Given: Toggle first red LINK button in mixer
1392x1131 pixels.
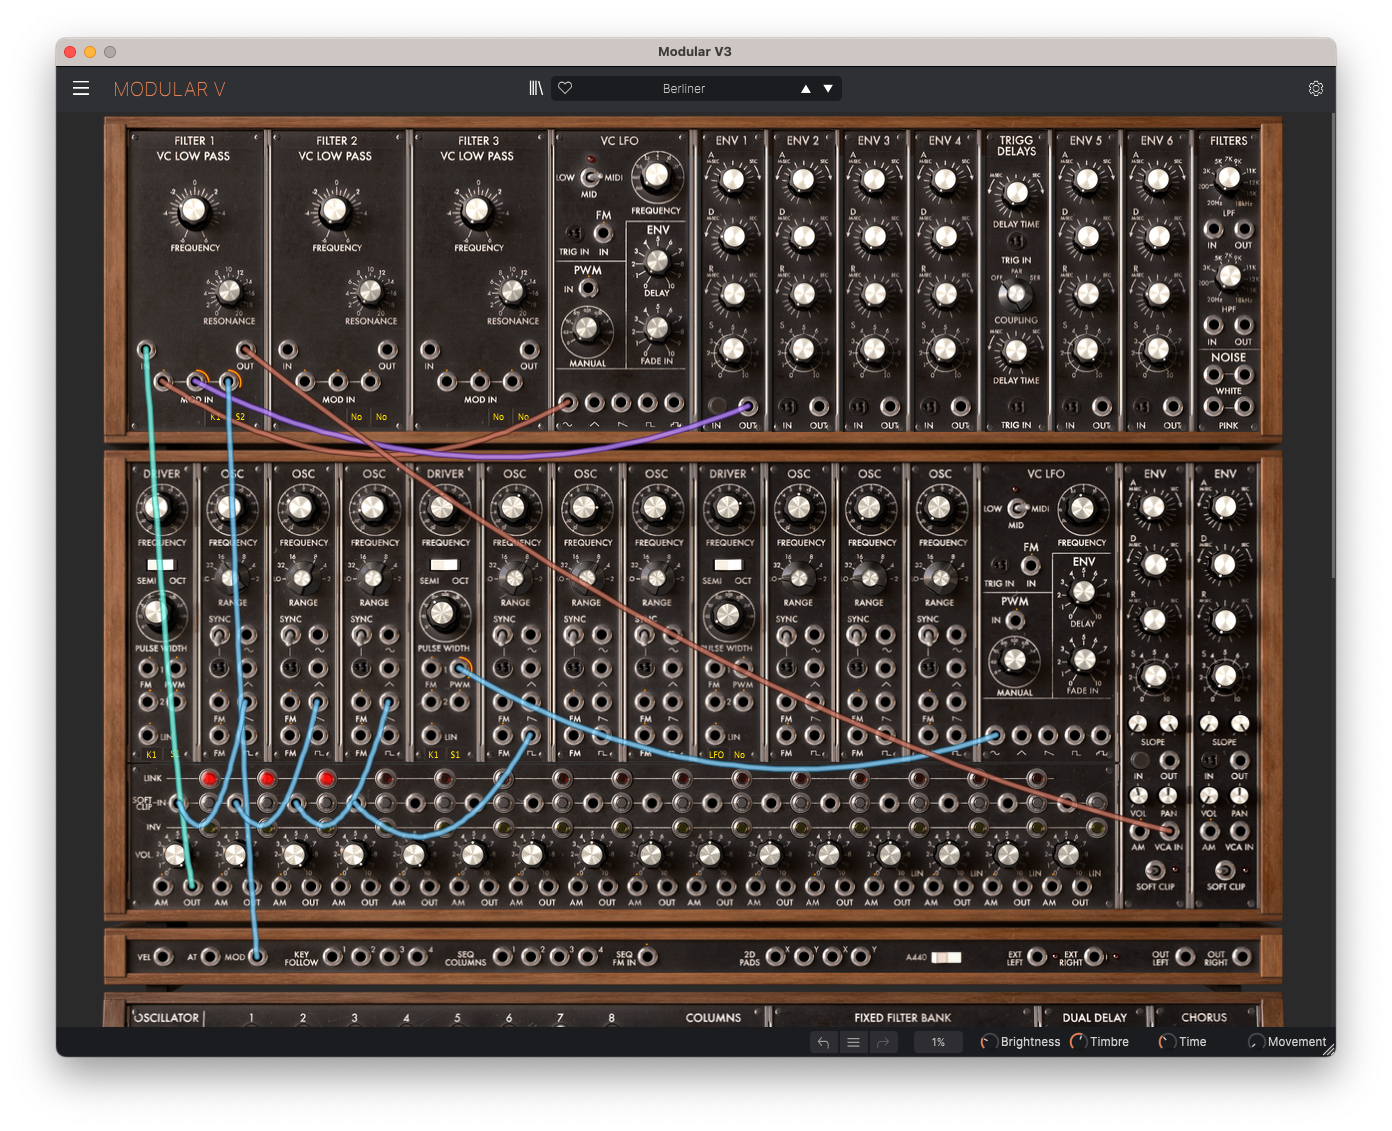Looking at the screenshot, I should coord(208,778).
